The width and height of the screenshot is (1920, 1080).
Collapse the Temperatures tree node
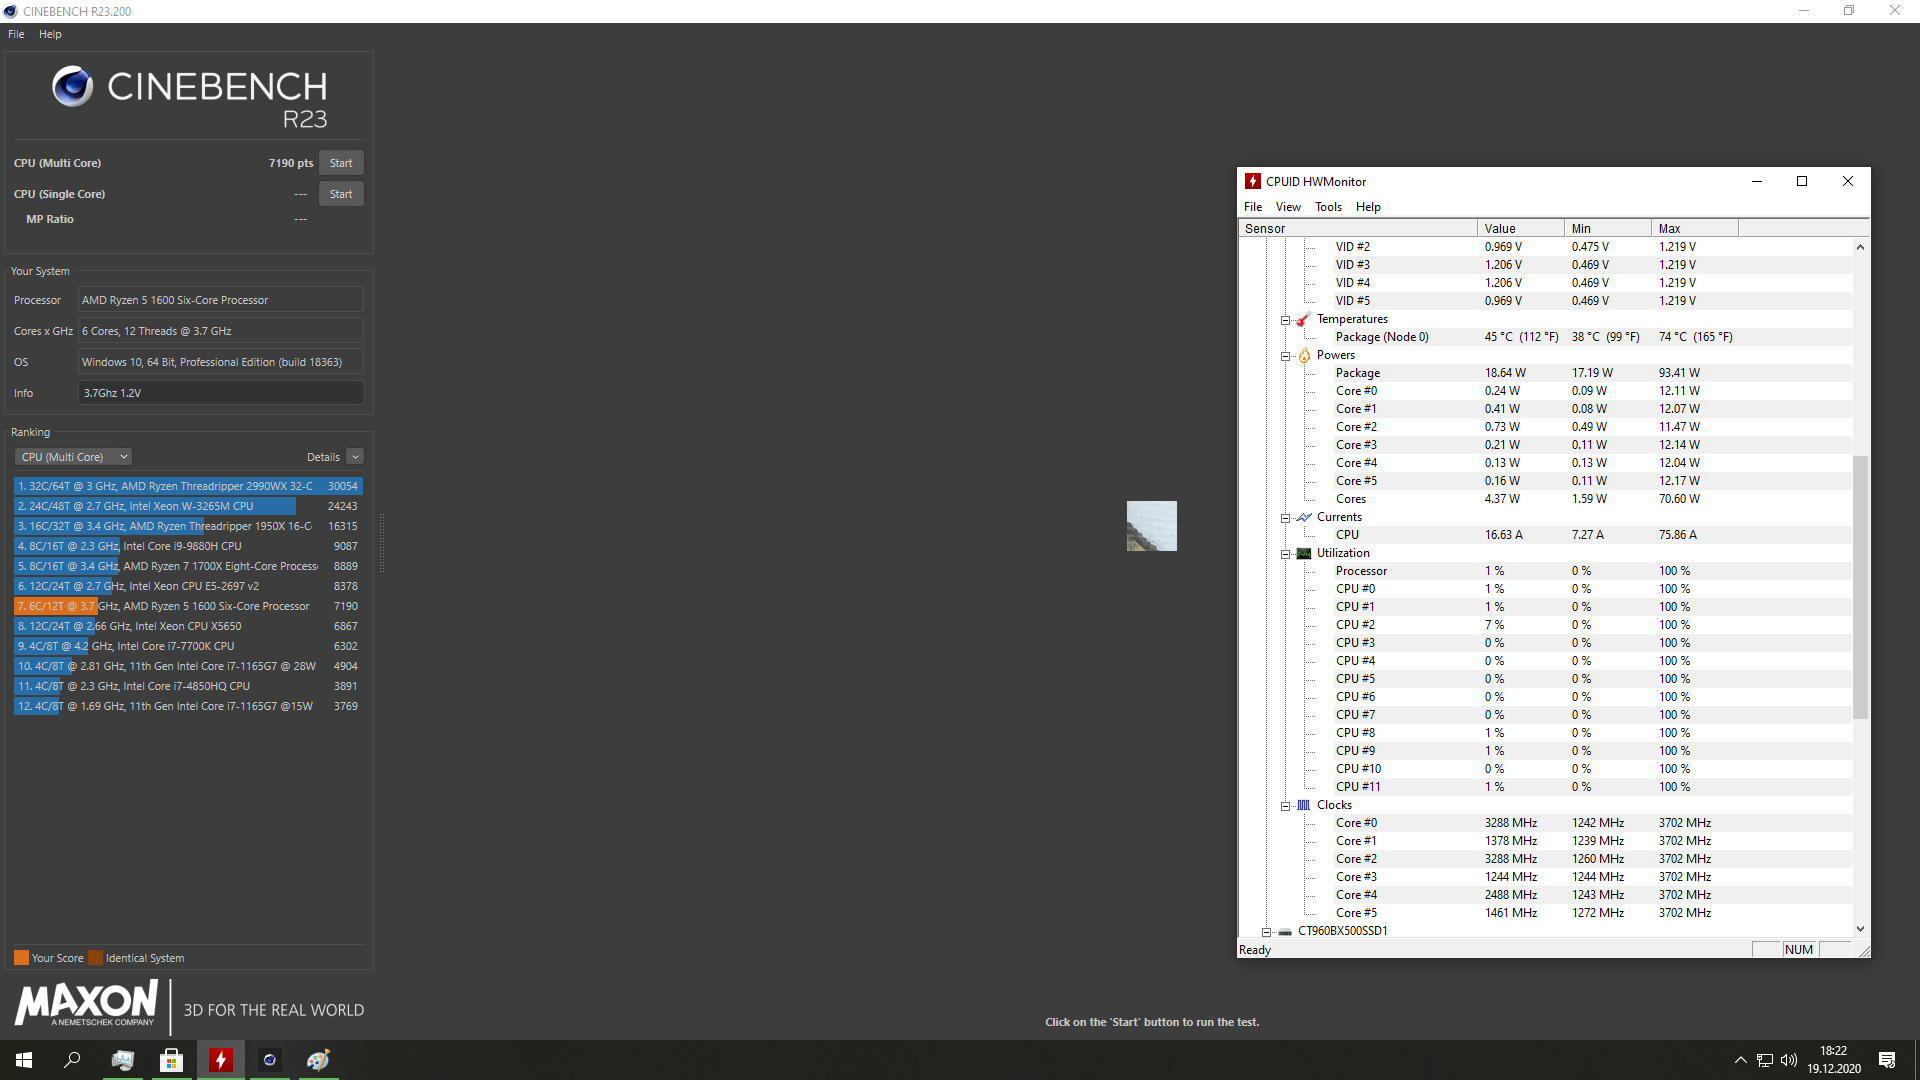(1286, 320)
